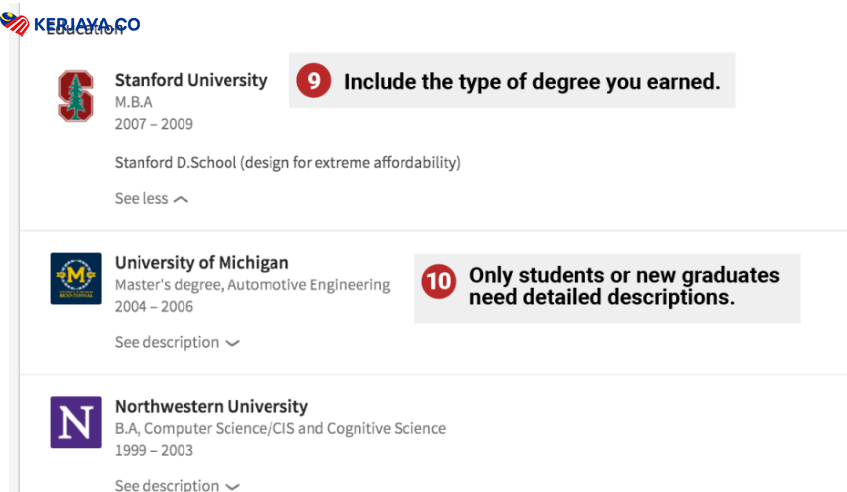The width and height of the screenshot is (847, 492).
Task: Open the Northwestern University title link
Action: [211, 407]
